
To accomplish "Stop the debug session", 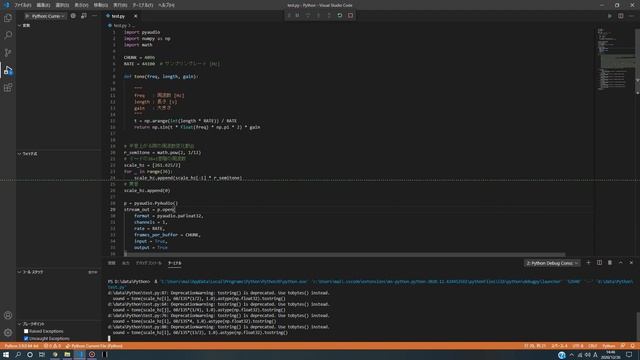I will pos(350,16).
